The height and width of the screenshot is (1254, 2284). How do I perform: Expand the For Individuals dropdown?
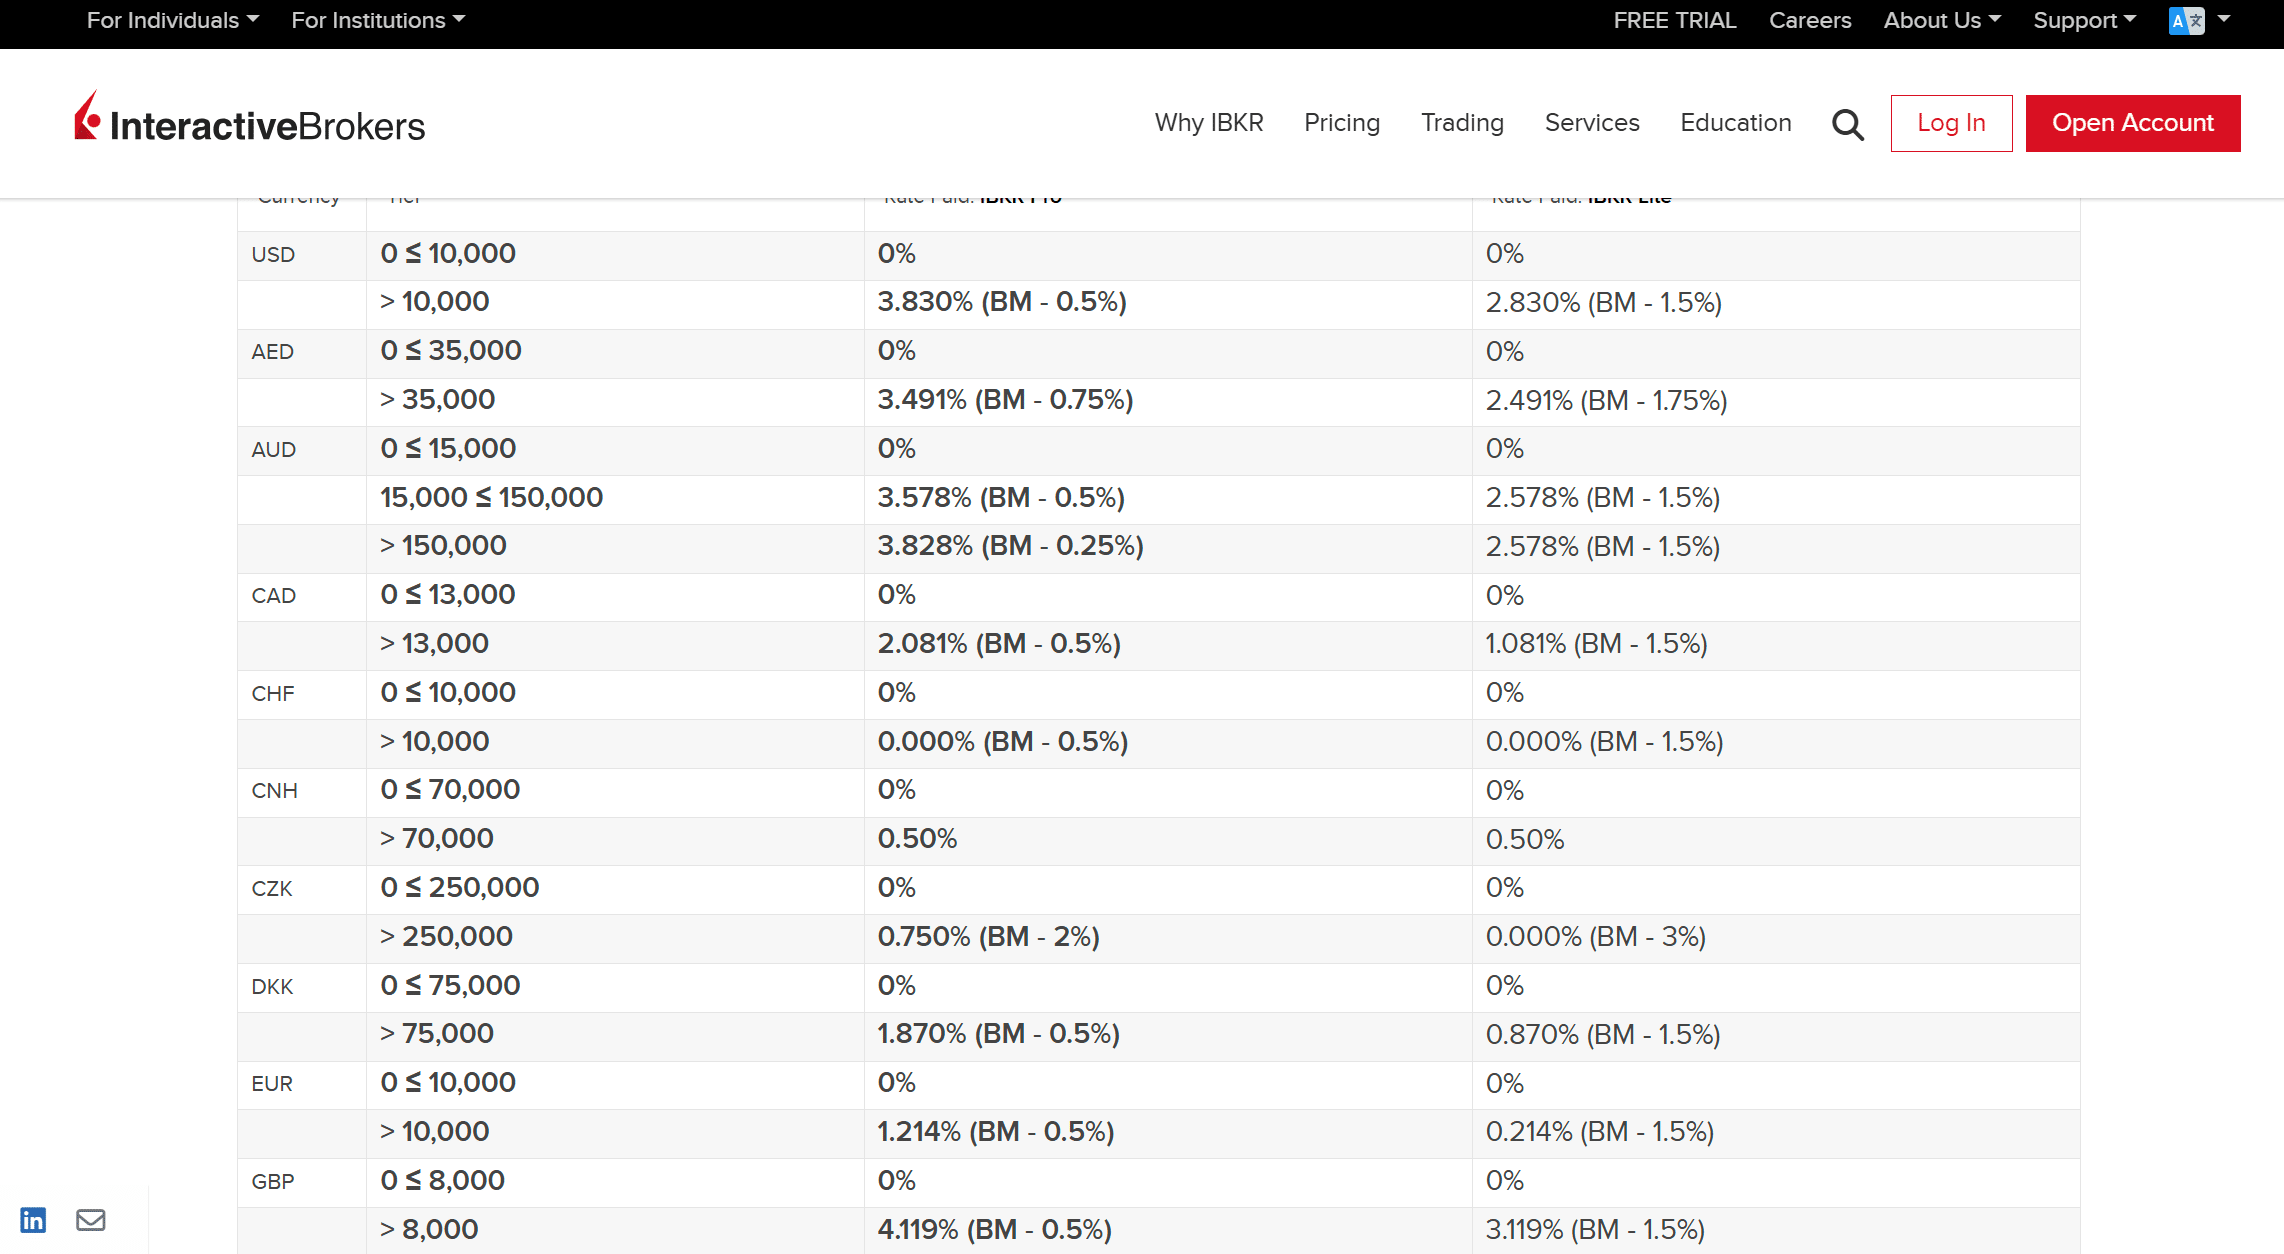click(x=173, y=20)
